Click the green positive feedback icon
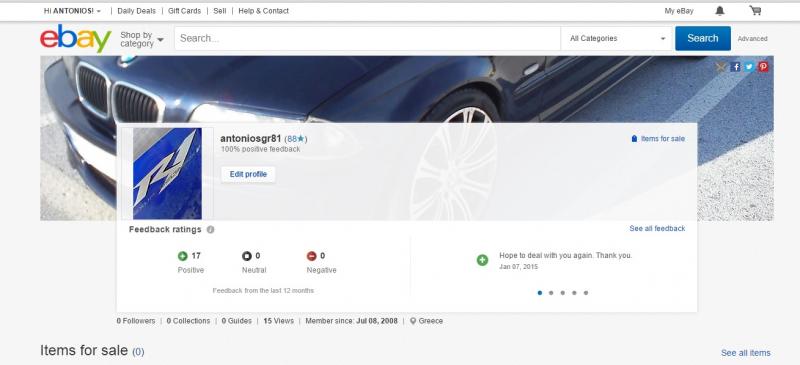Image resolution: width=800 pixels, height=365 pixels. click(183, 256)
